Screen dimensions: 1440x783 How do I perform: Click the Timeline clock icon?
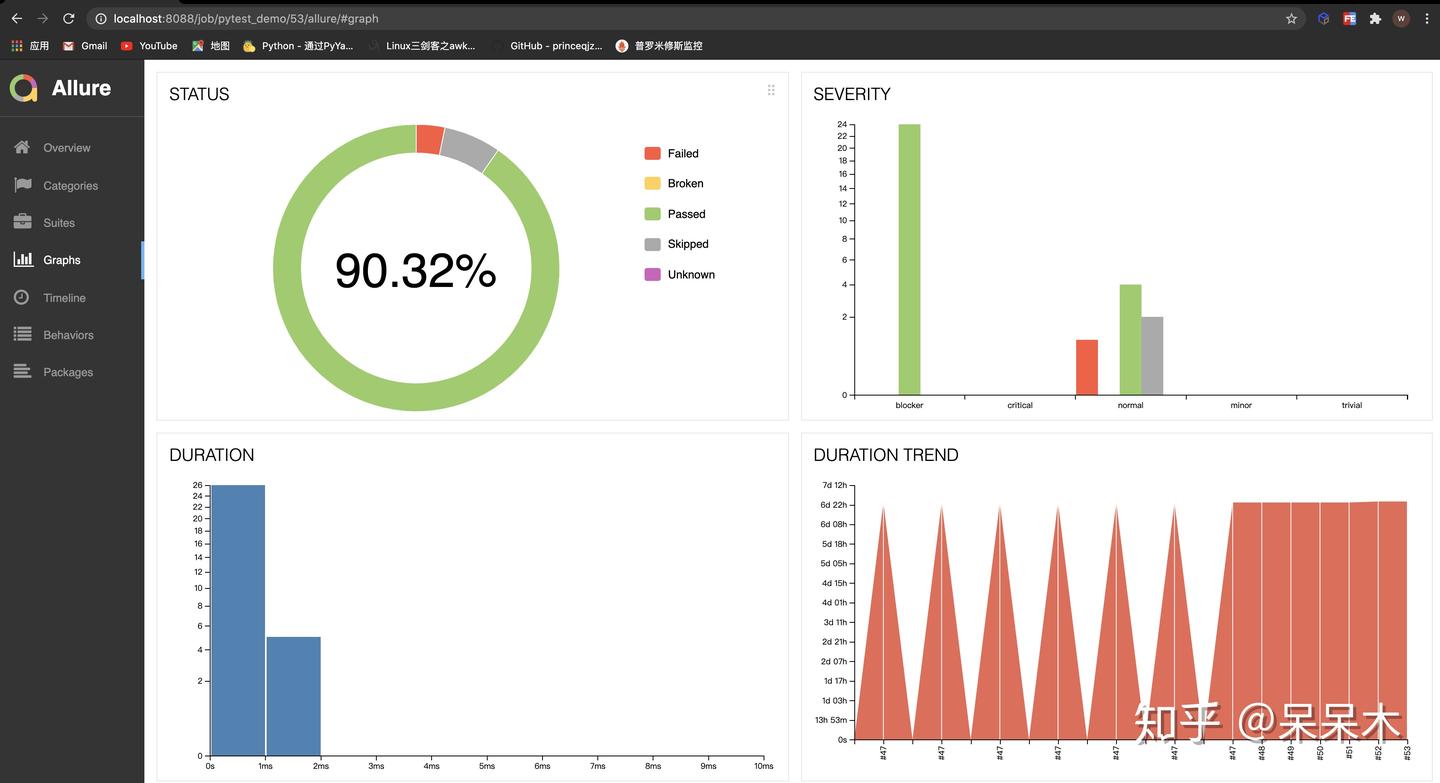[22, 297]
